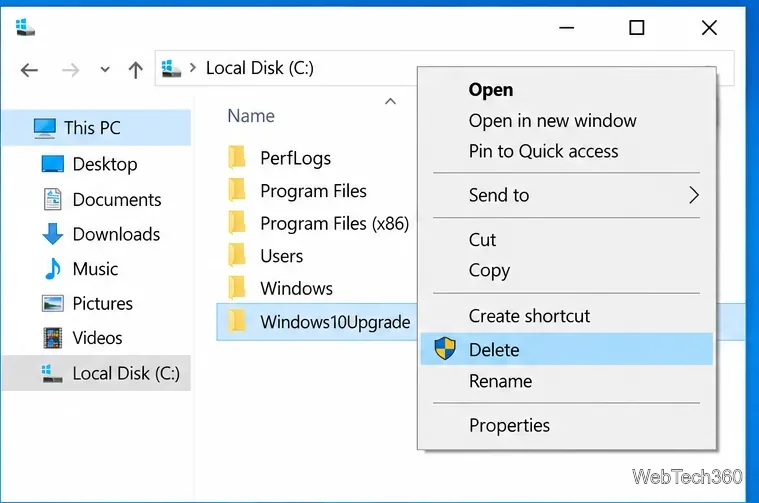This screenshot has height=503, width=759.
Task: Select the Users folder
Action: pyautogui.click(x=281, y=256)
